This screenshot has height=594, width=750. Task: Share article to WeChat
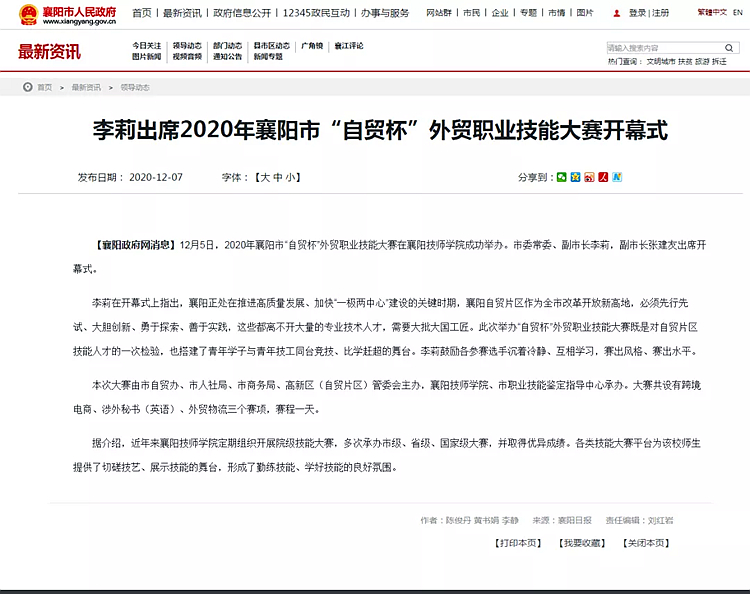point(562,177)
